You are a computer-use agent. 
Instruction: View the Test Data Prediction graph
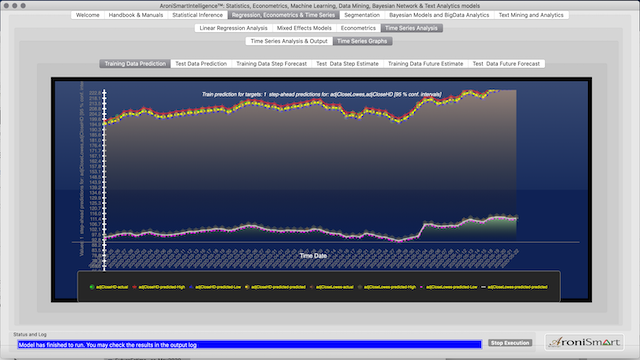201,64
